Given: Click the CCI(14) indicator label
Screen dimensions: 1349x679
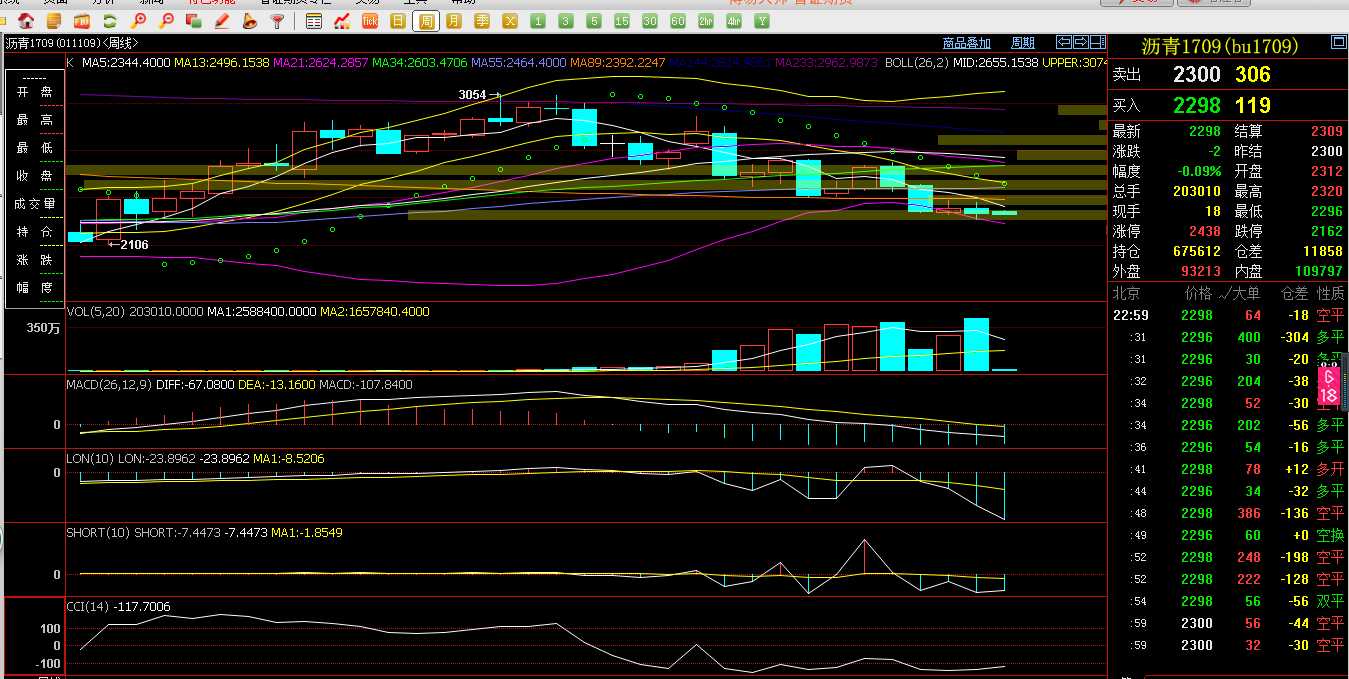Looking at the screenshot, I should tap(88, 607).
